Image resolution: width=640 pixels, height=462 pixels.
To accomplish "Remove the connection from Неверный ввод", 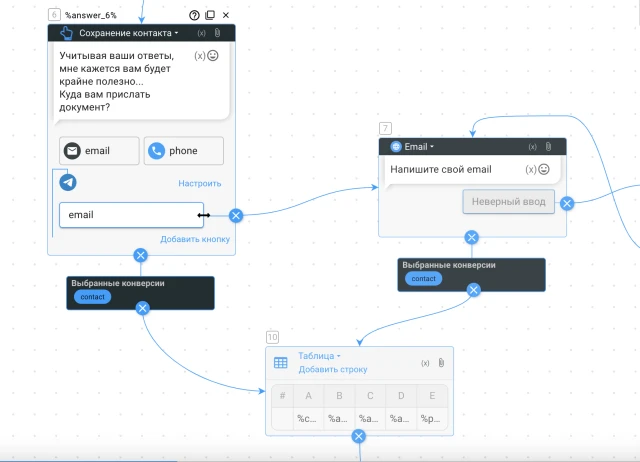I will (x=567, y=203).
